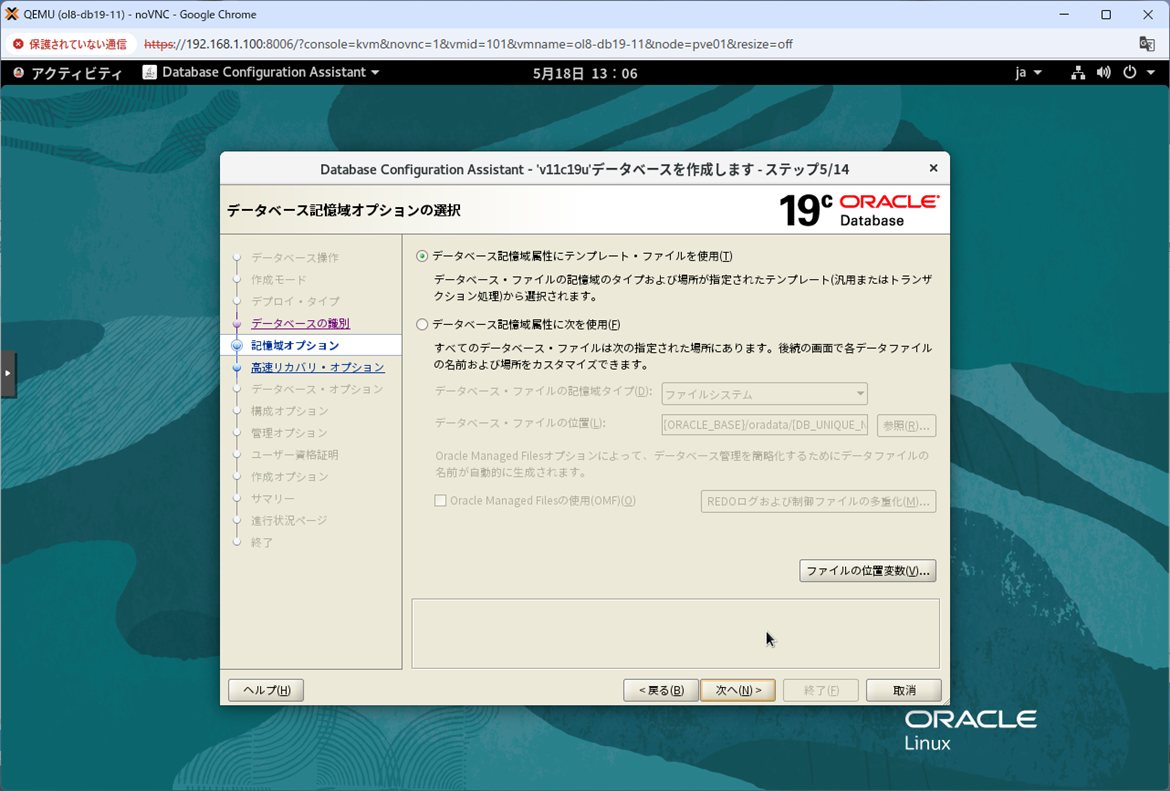Click the 作成オプション step label
The height and width of the screenshot is (791, 1170).
tap(290, 476)
